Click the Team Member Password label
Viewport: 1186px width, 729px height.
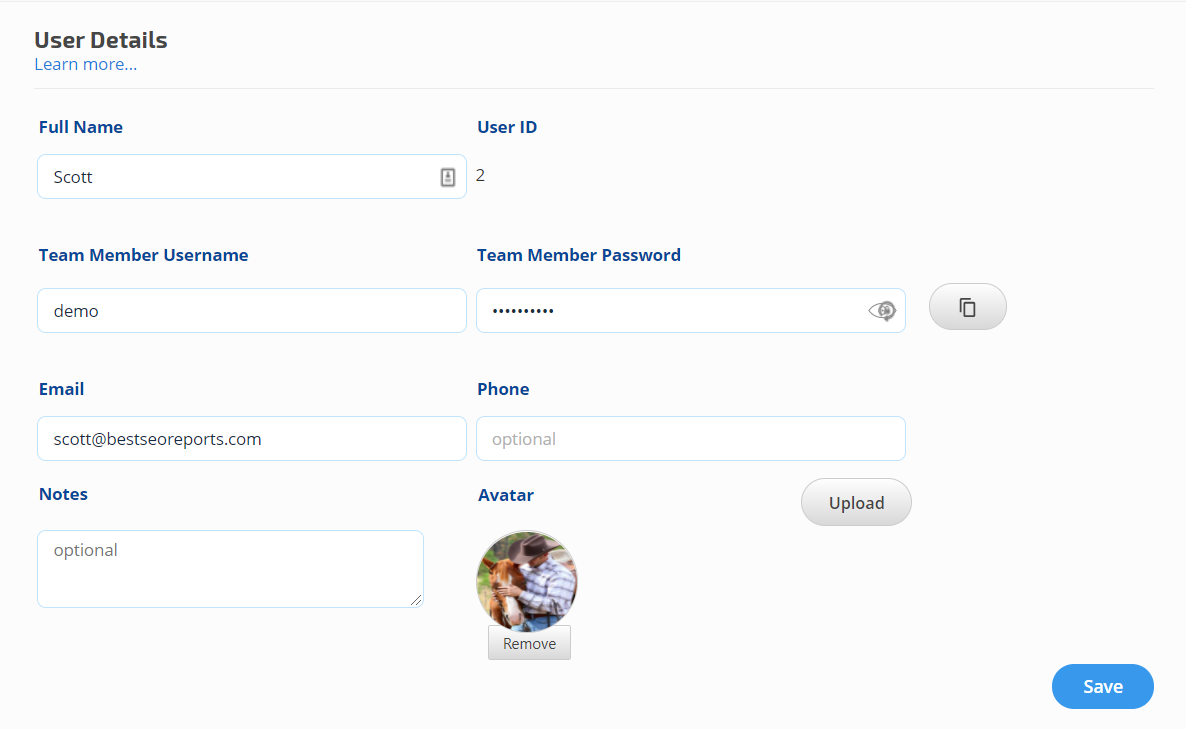coord(579,255)
